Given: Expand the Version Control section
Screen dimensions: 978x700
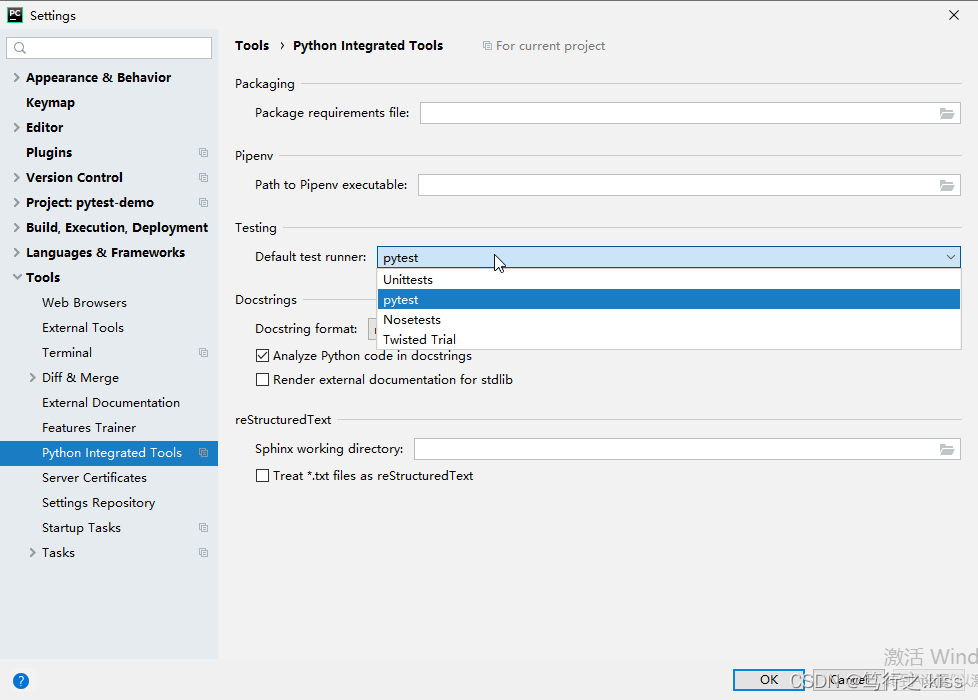Looking at the screenshot, I should (17, 177).
